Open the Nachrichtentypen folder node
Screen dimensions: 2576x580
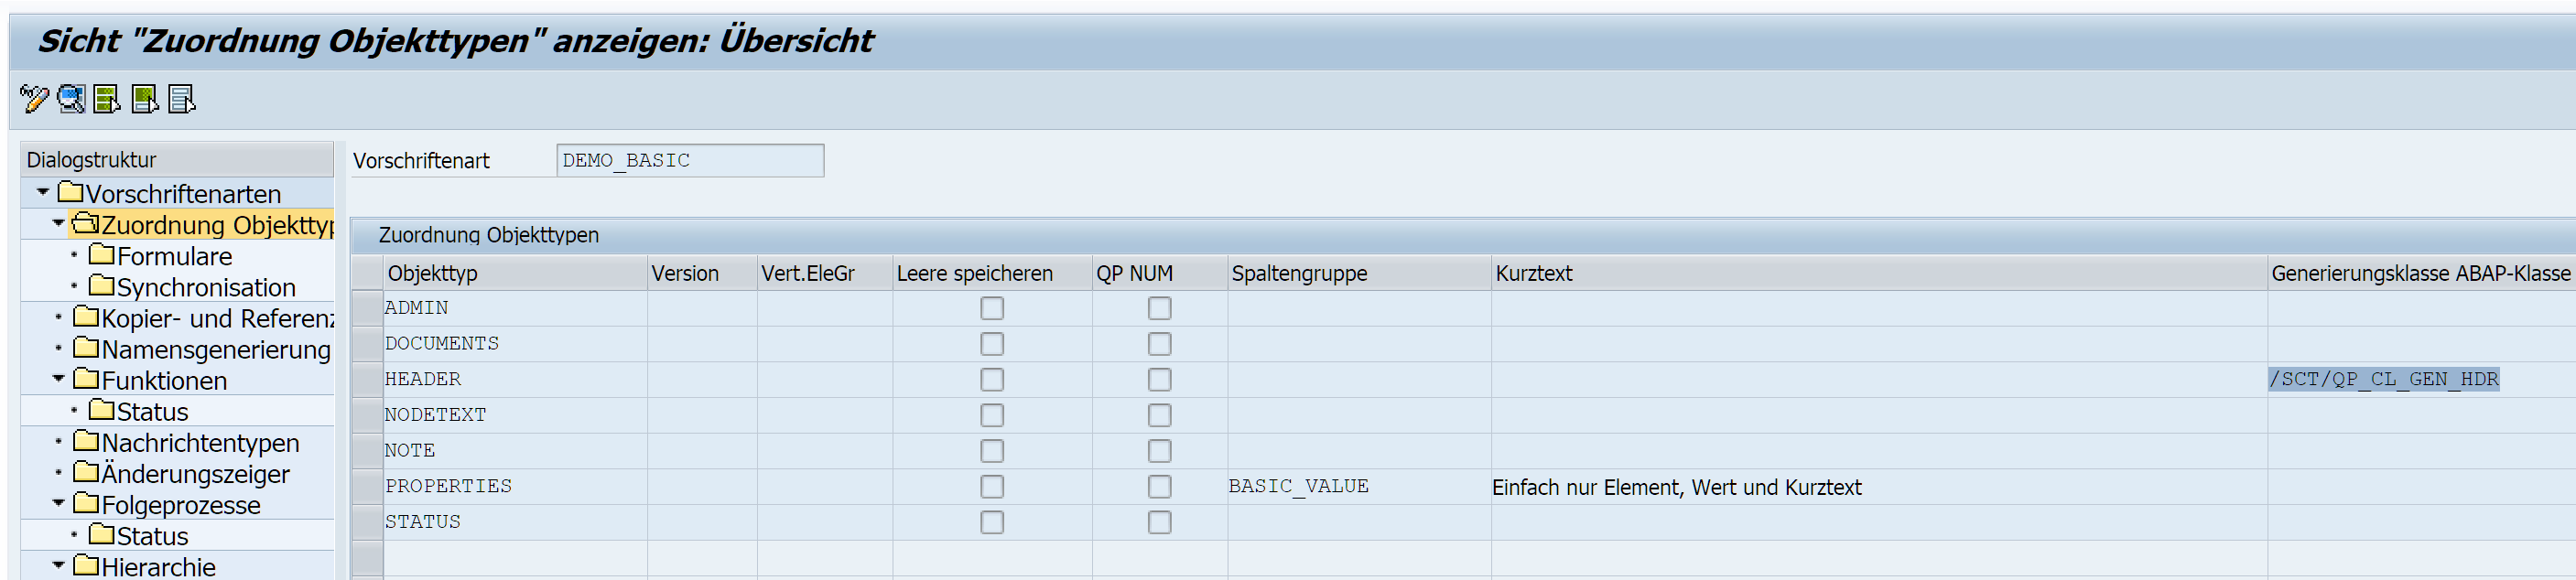click(199, 443)
